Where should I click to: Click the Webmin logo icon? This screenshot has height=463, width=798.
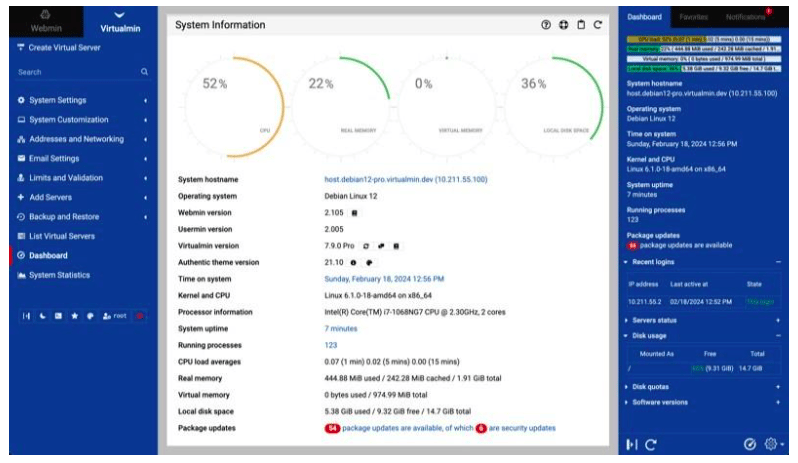click(x=45, y=14)
